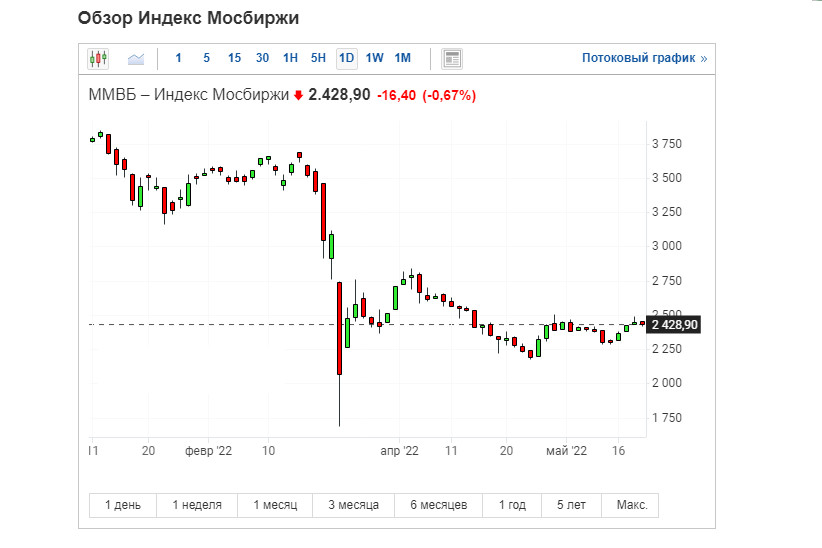
Task: Choose the 1H interval
Action: coord(290,58)
